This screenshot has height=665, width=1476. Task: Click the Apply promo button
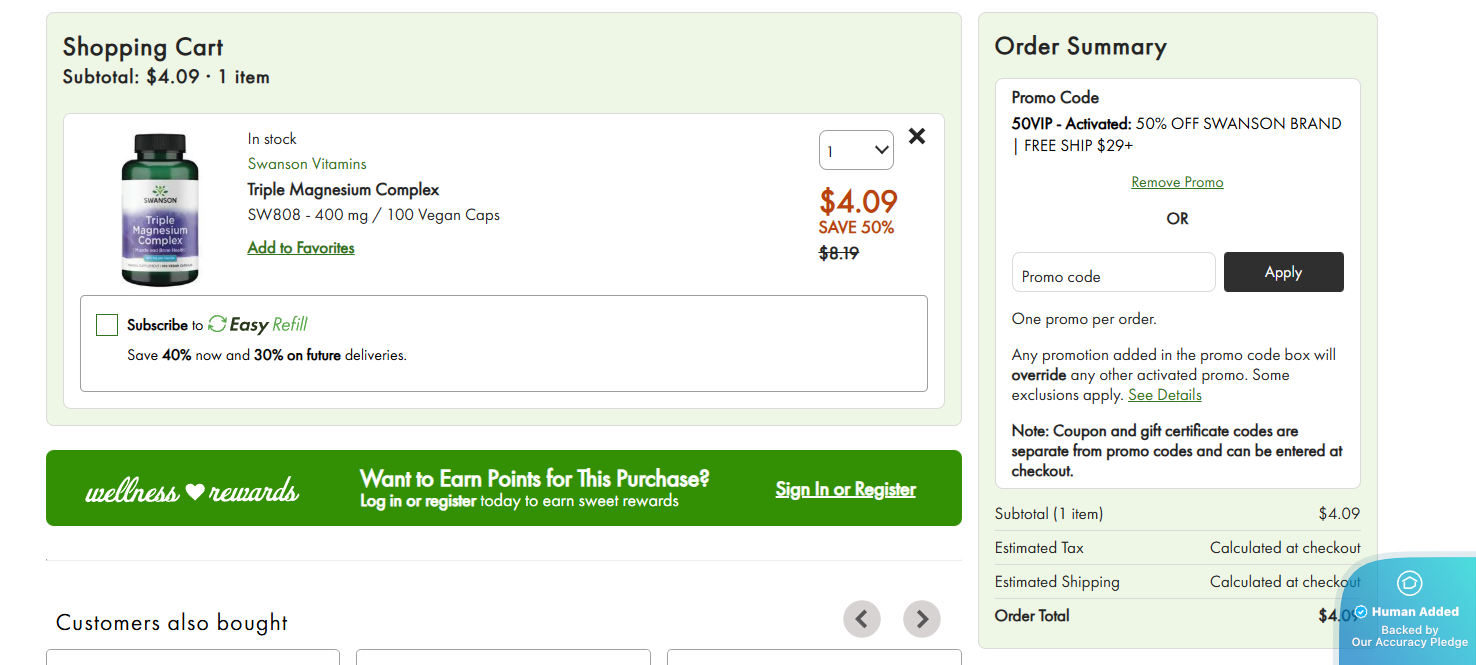[1283, 272]
